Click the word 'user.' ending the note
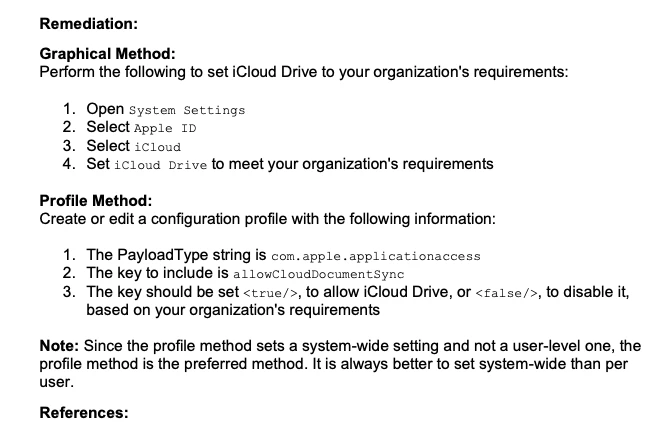670x422 pixels. pyautogui.click(x=56, y=382)
